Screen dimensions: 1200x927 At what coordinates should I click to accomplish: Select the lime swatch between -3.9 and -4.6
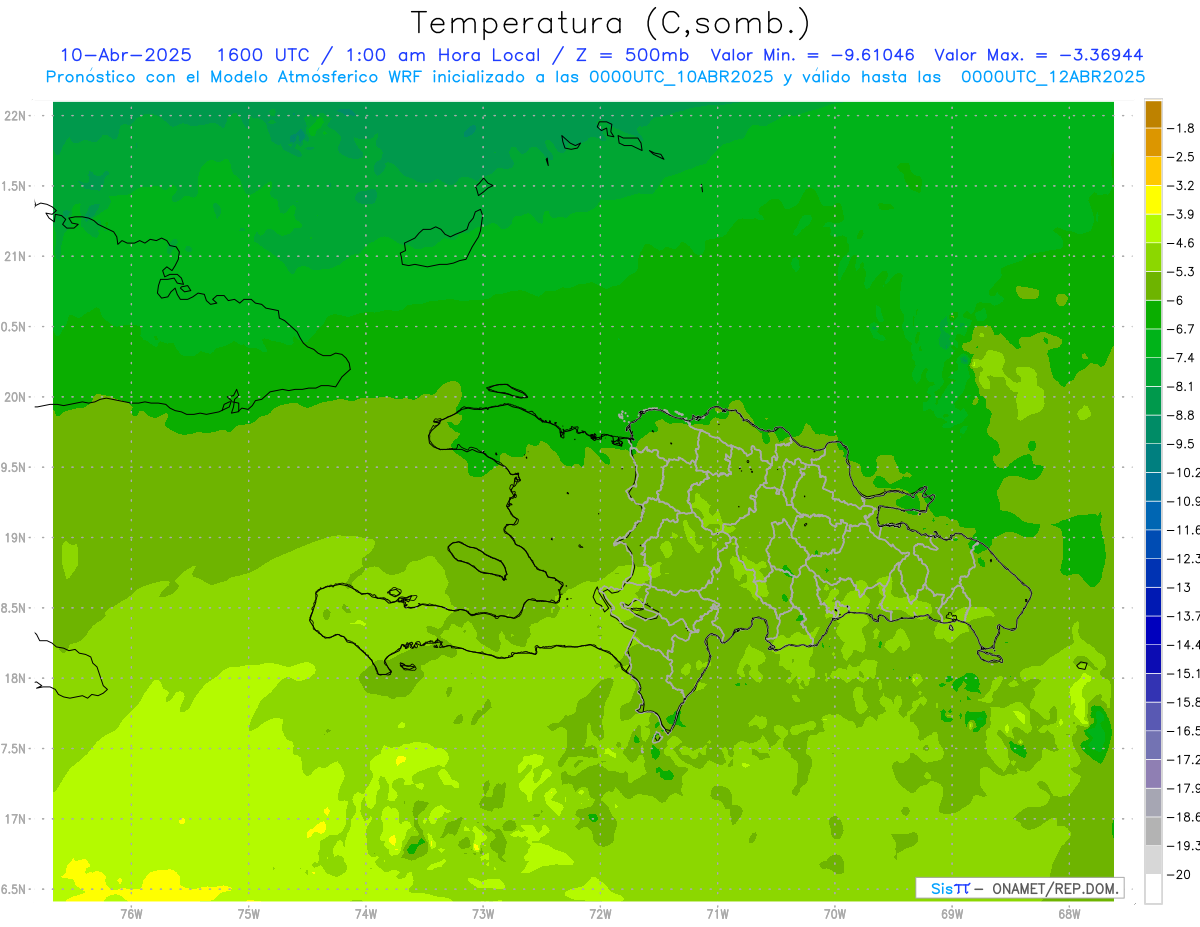[1153, 229]
